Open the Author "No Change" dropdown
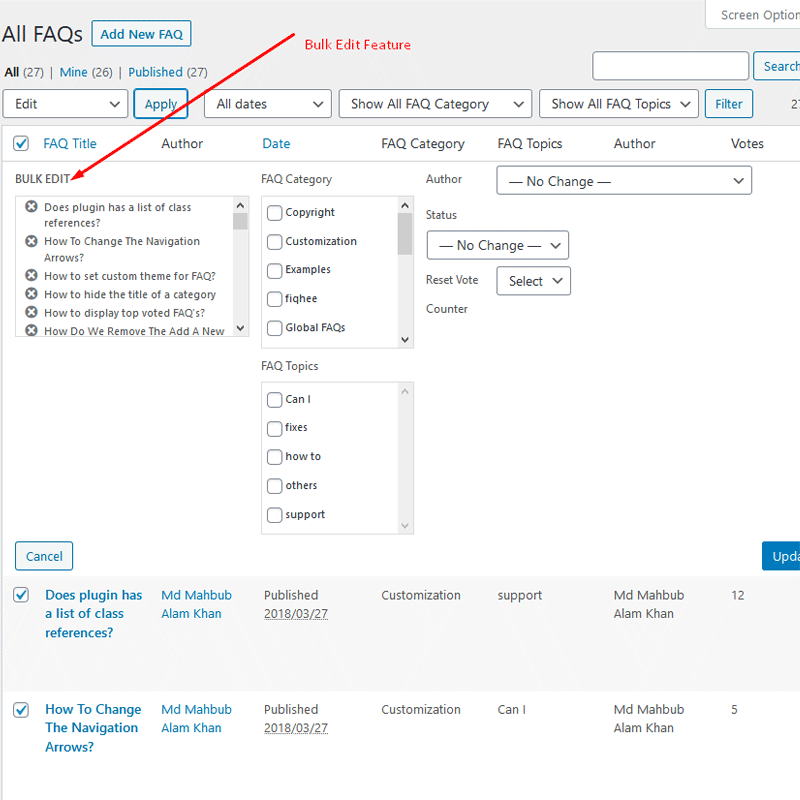 pyautogui.click(x=623, y=180)
